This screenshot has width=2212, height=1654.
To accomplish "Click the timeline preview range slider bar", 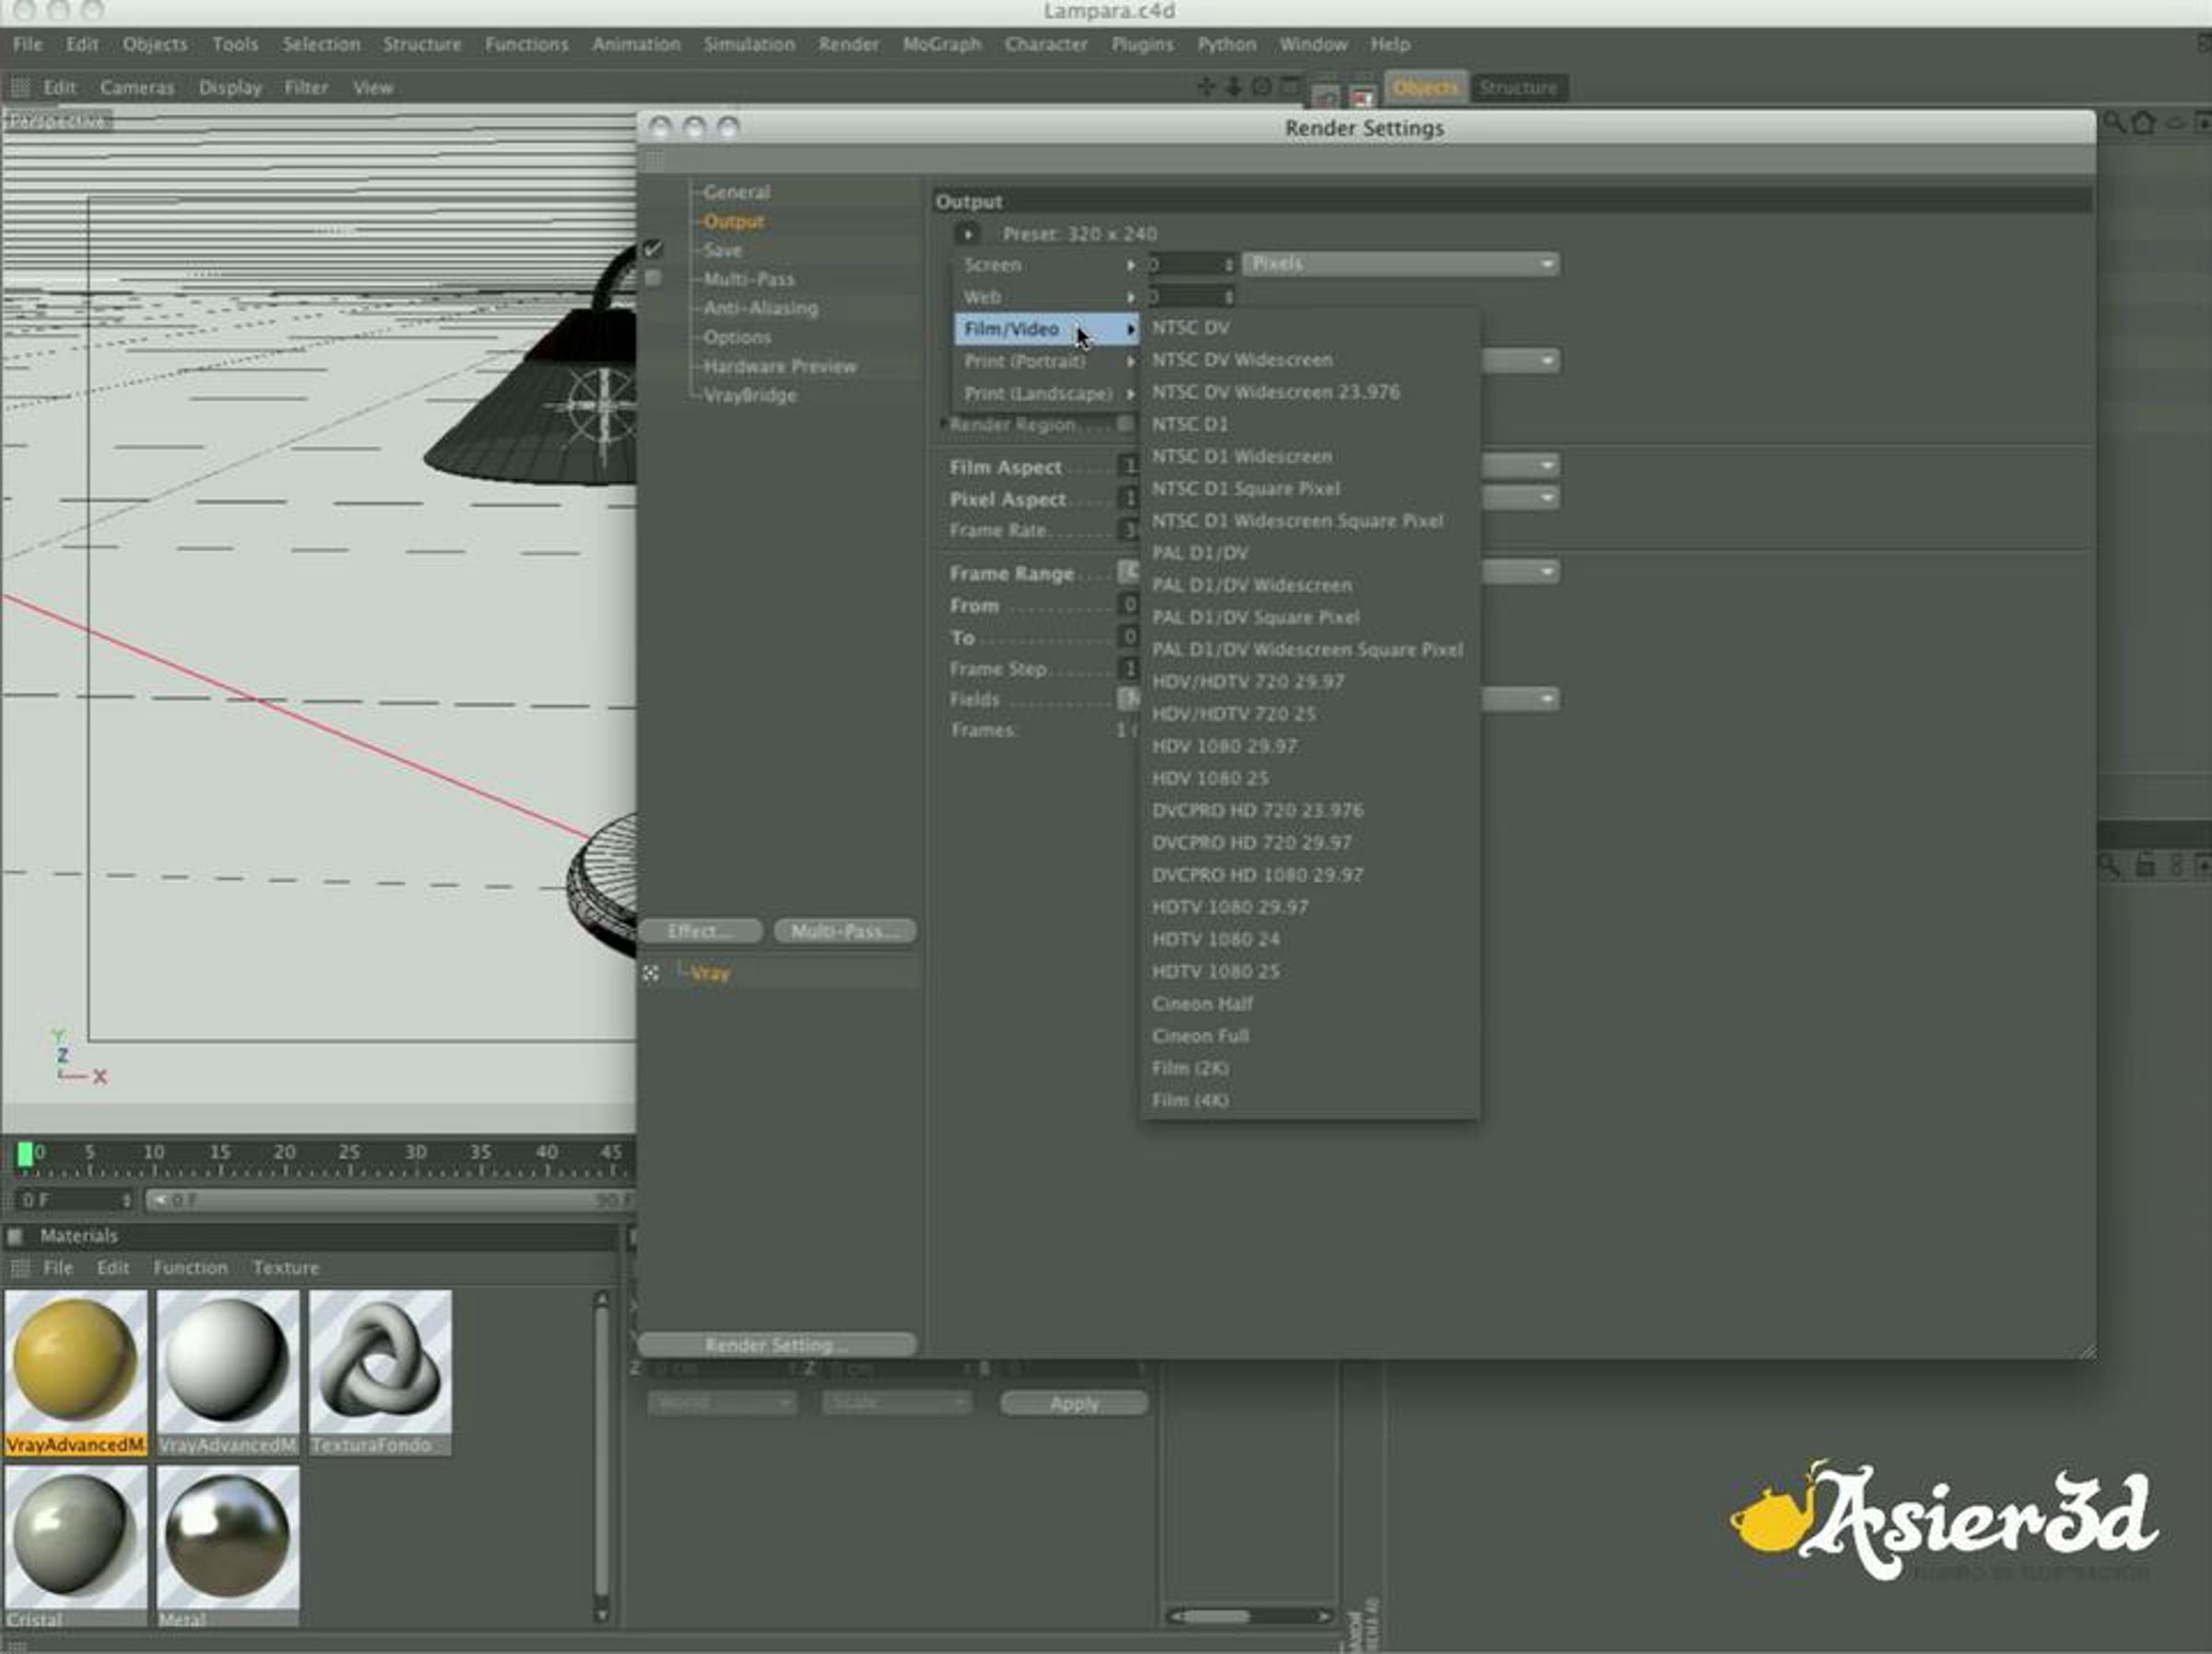I will pos(392,1200).
